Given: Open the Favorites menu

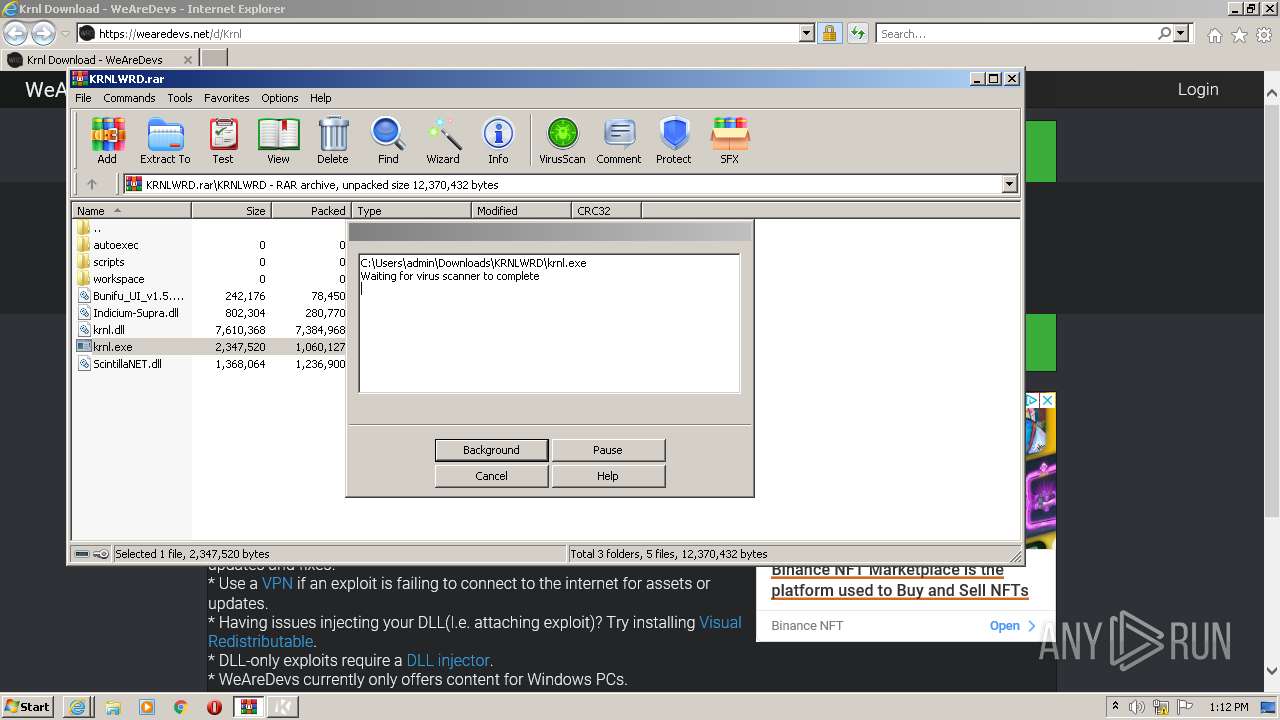Looking at the screenshot, I should (x=227, y=98).
